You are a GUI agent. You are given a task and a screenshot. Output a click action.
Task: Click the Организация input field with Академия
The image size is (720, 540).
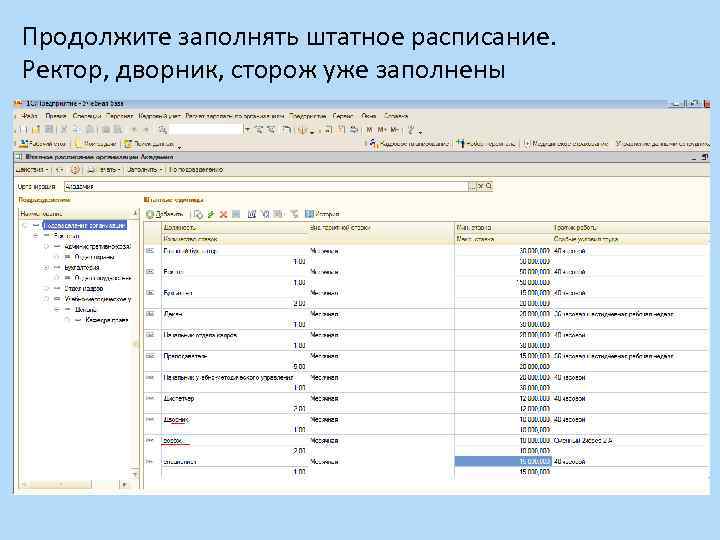266,186
